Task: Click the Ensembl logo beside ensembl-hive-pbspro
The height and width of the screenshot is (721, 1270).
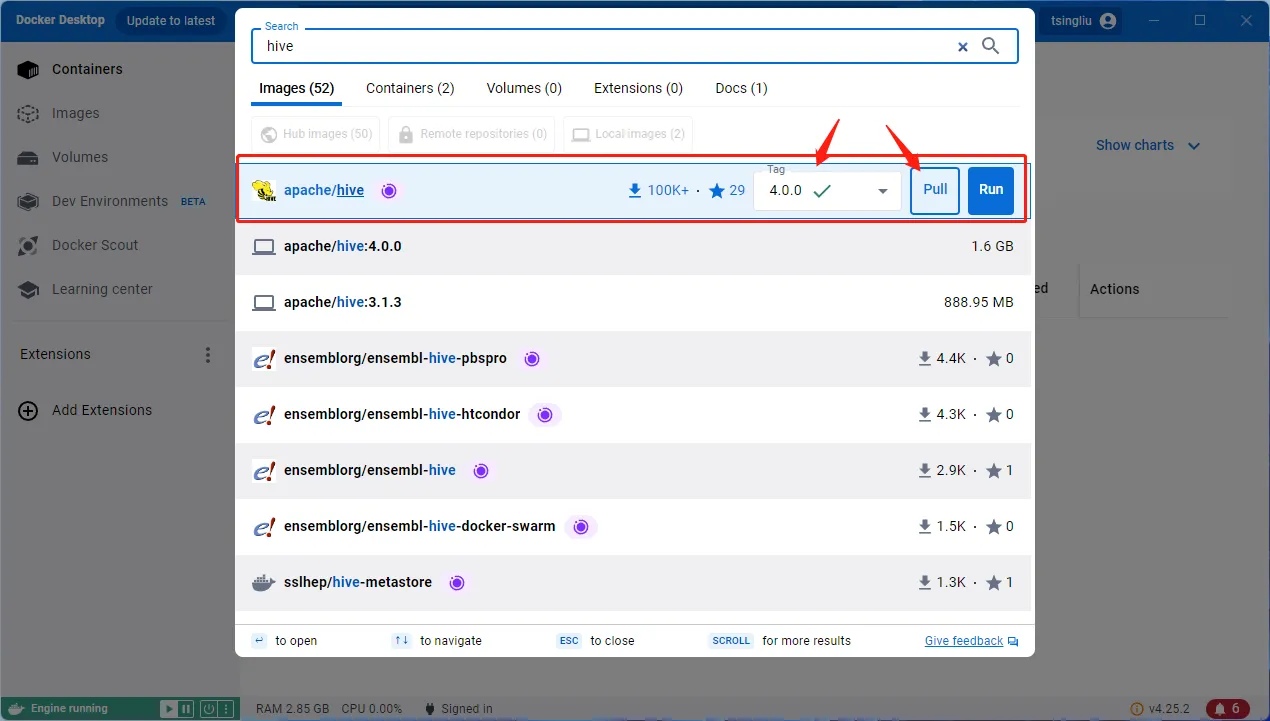Action: 264,358
